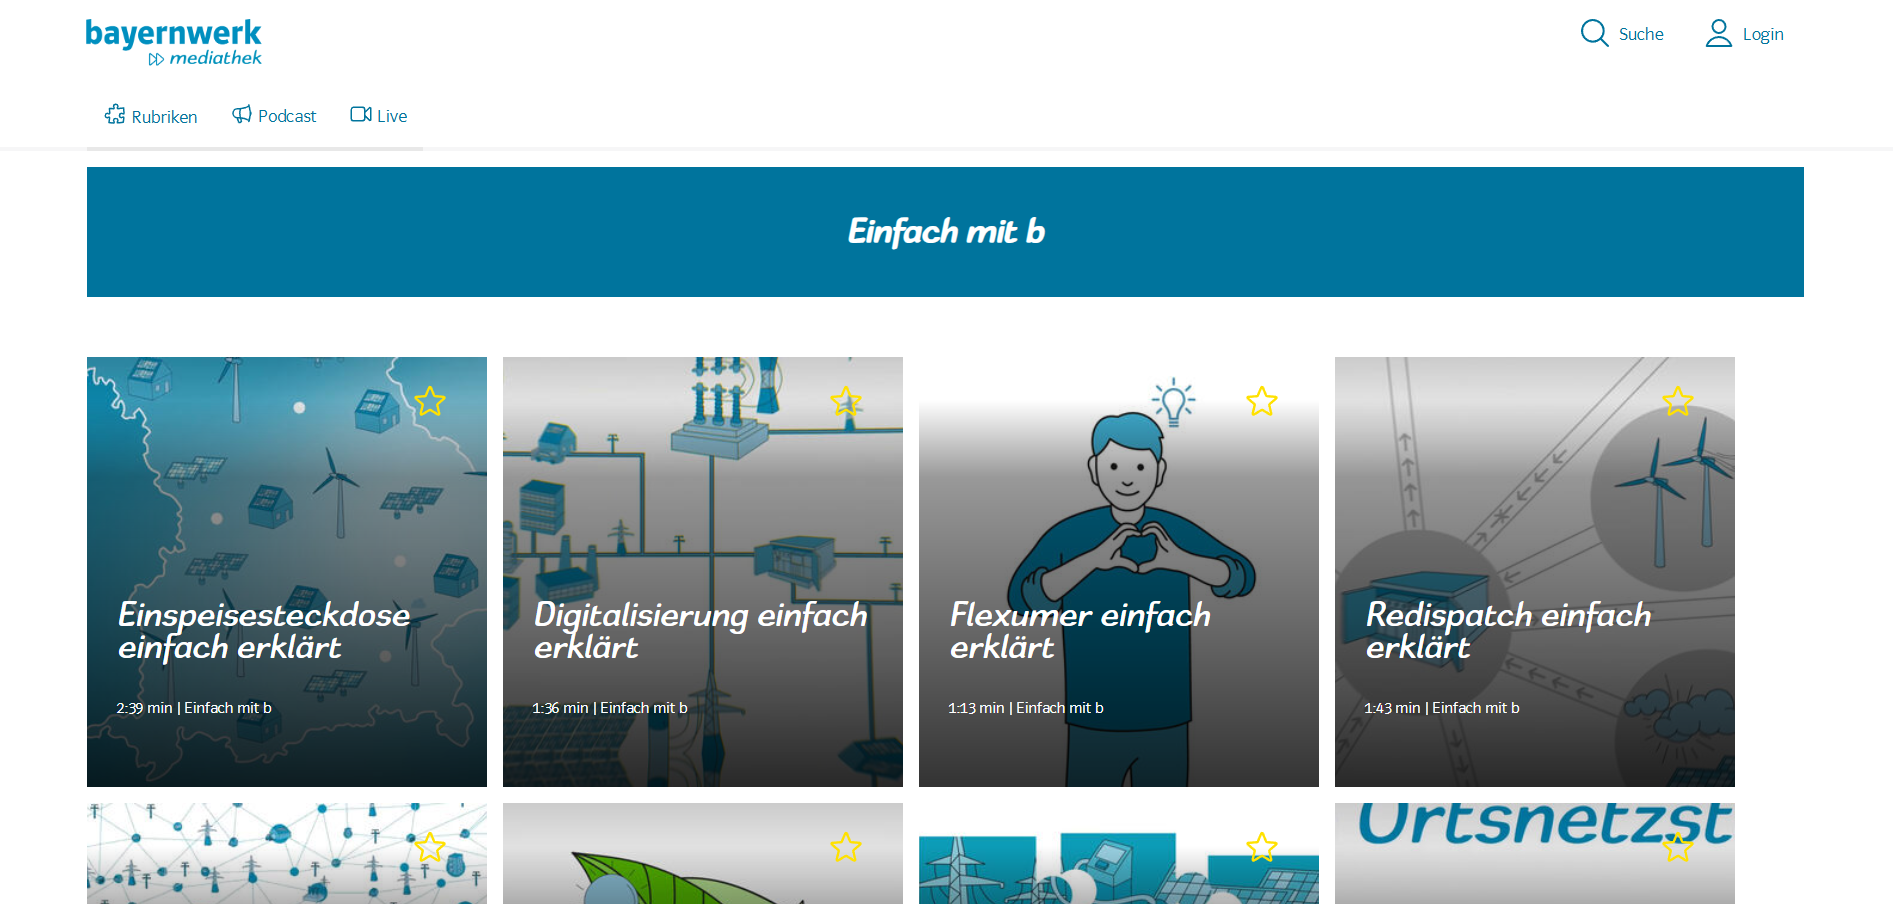Viewport: 1893px width, 904px height.
Task: Star the Redispatch einfach erklärt video
Action: coord(1678,401)
